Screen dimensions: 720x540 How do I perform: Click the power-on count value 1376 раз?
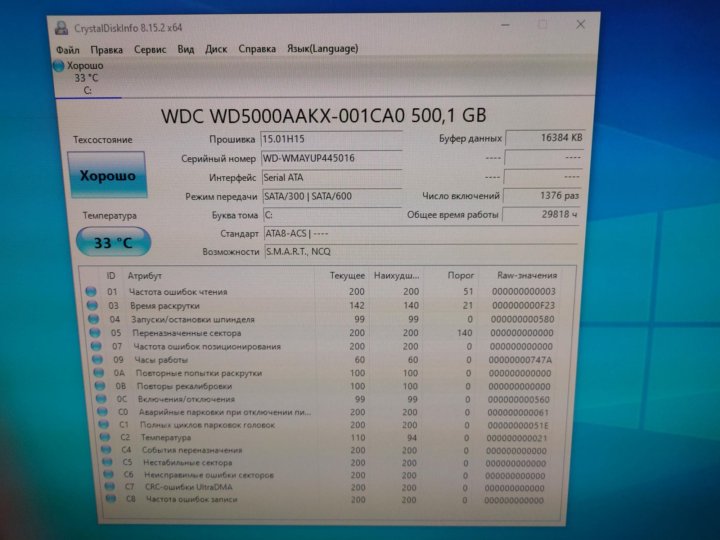(x=543, y=196)
